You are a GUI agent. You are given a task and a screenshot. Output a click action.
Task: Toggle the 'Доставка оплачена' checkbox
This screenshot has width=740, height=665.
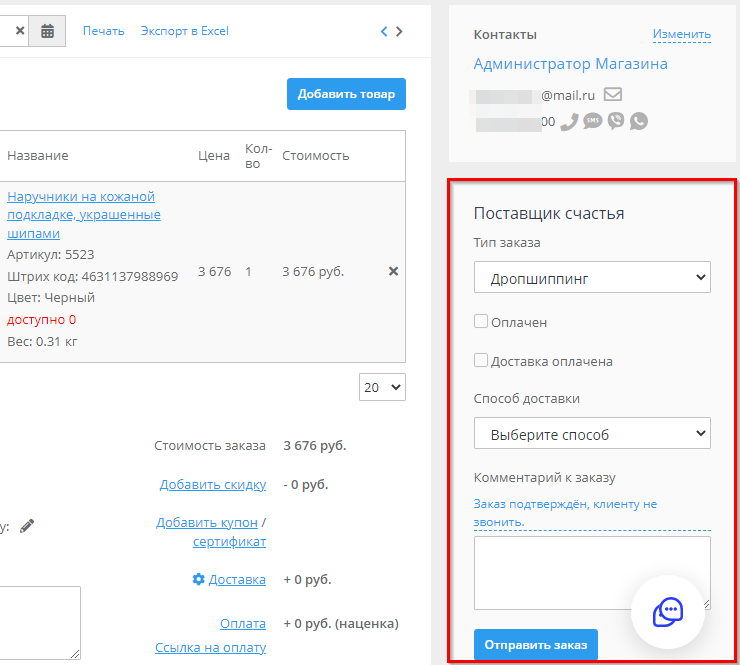click(x=481, y=361)
